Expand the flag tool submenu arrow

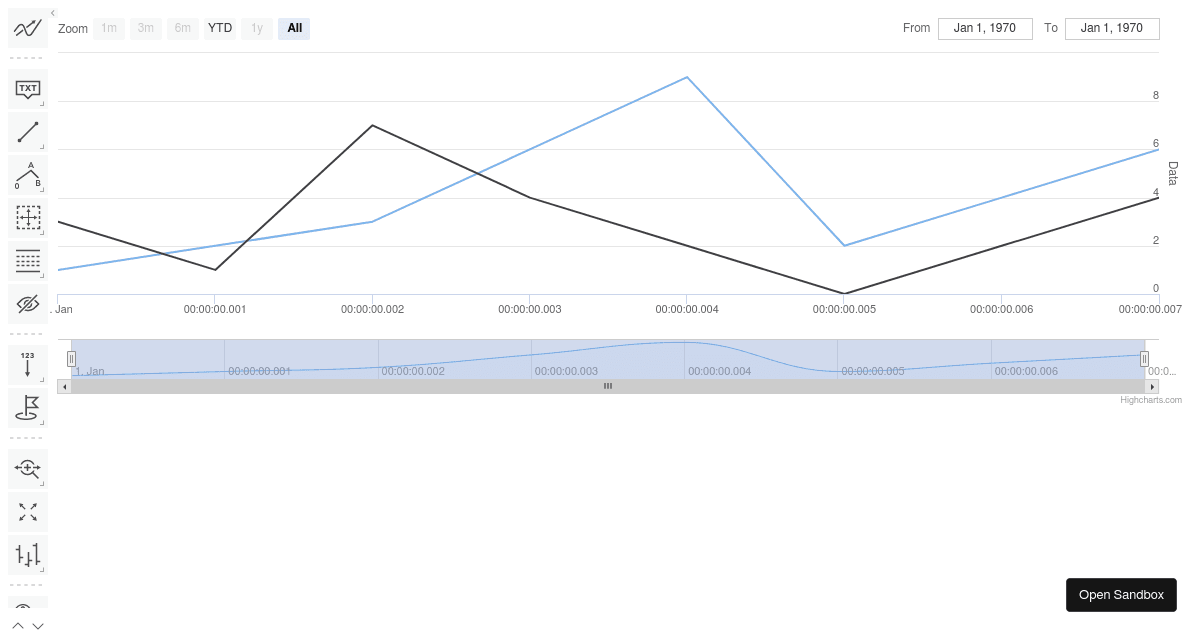tap(42, 422)
